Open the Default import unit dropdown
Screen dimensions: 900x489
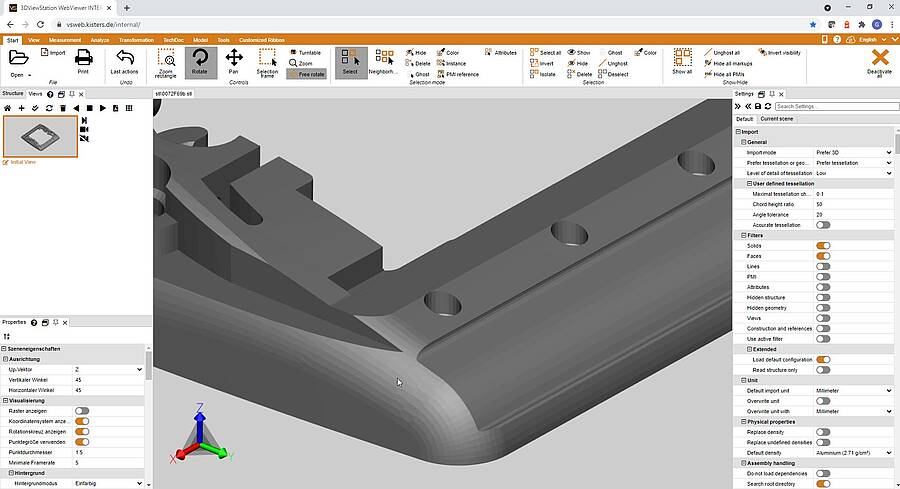tap(854, 390)
